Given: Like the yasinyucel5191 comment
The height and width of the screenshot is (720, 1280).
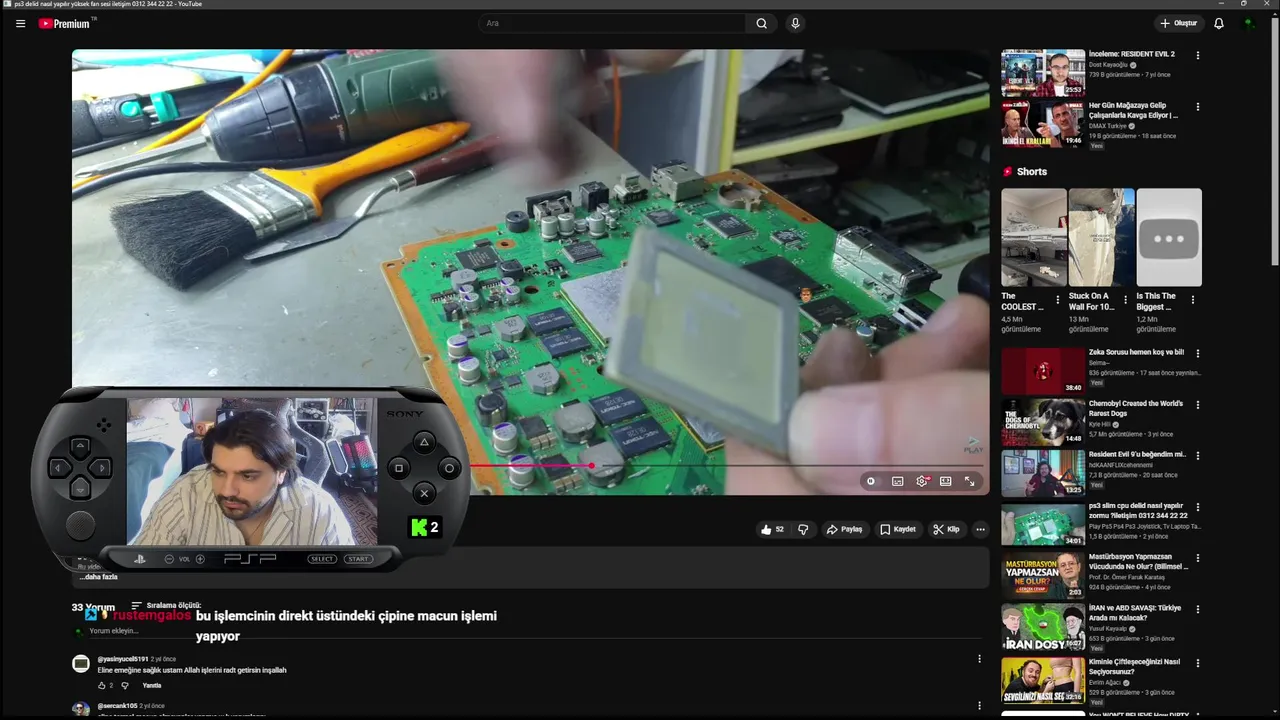Looking at the screenshot, I should tap(101, 685).
